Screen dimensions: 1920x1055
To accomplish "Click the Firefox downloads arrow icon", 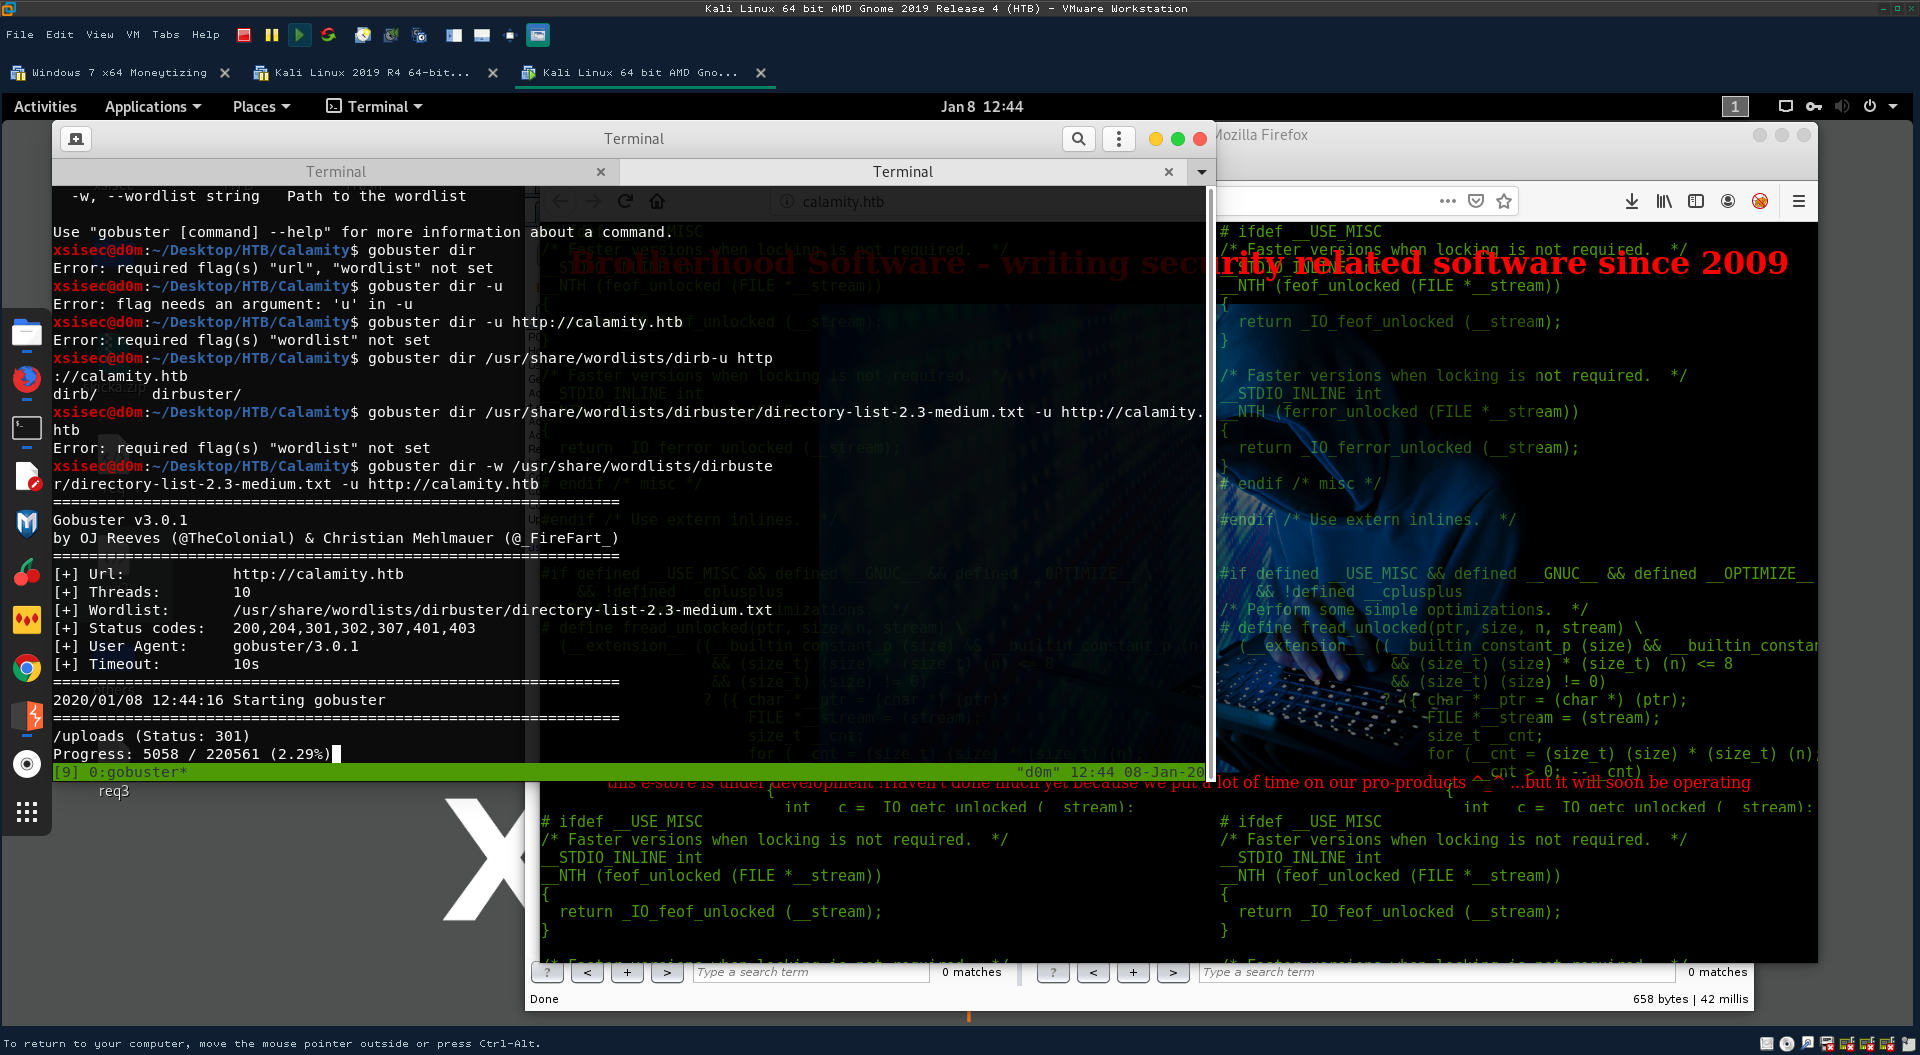I will tap(1632, 201).
